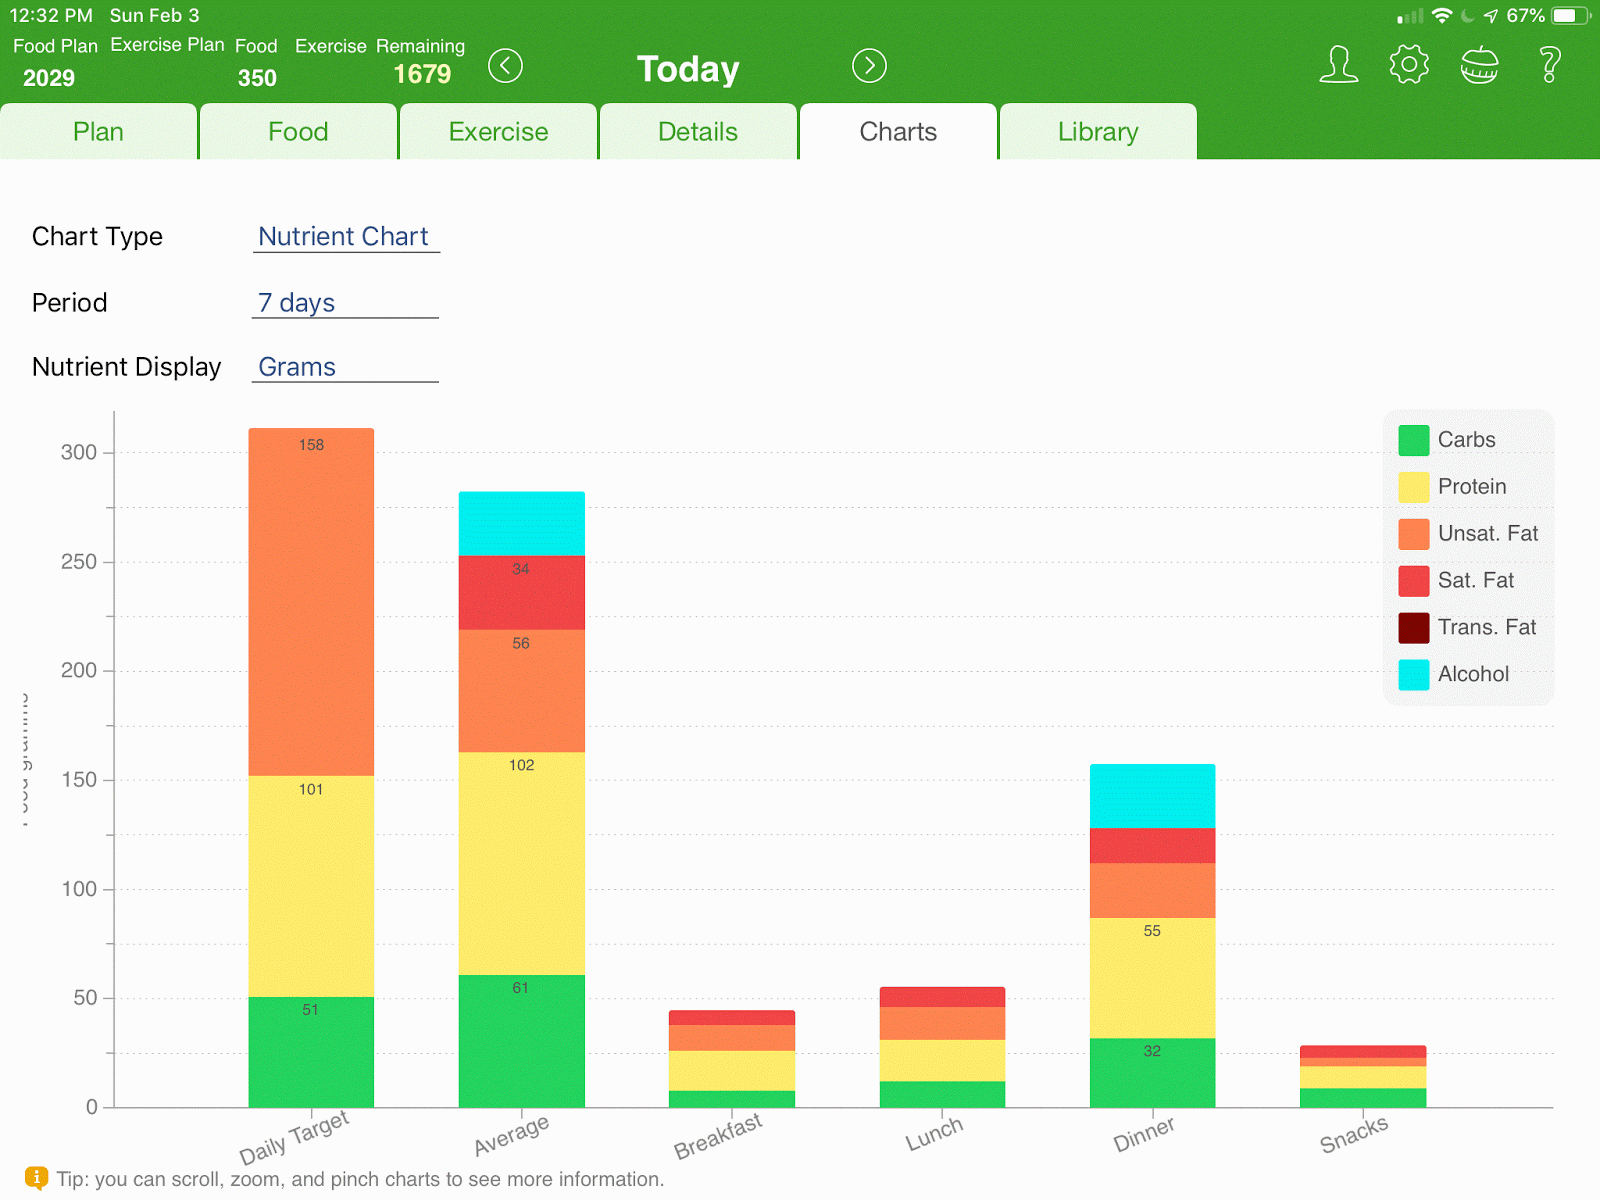Tap the Snacks stacked bar

point(1363,1076)
